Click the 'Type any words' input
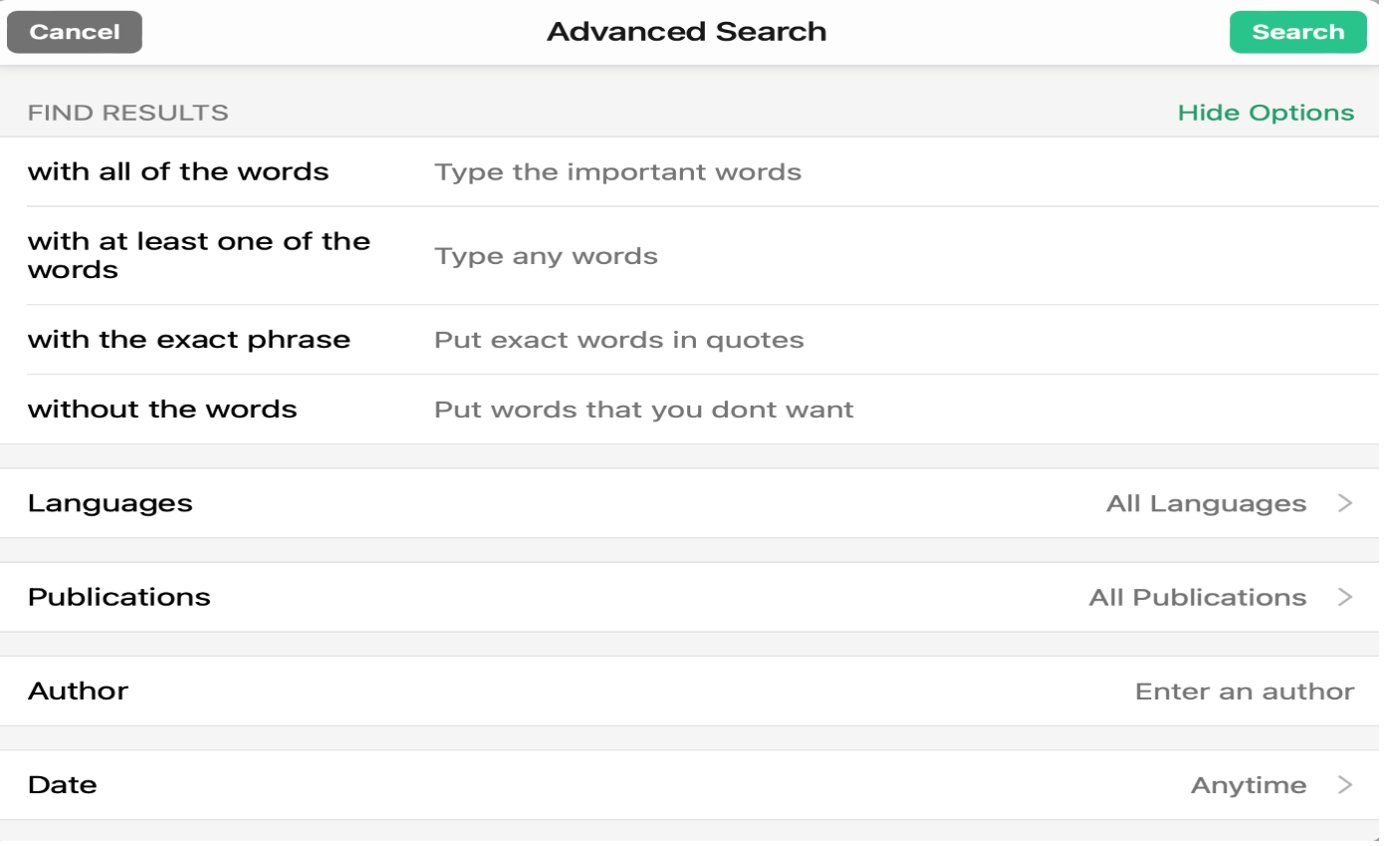The image size is (1384, 846). click(893, 256)
